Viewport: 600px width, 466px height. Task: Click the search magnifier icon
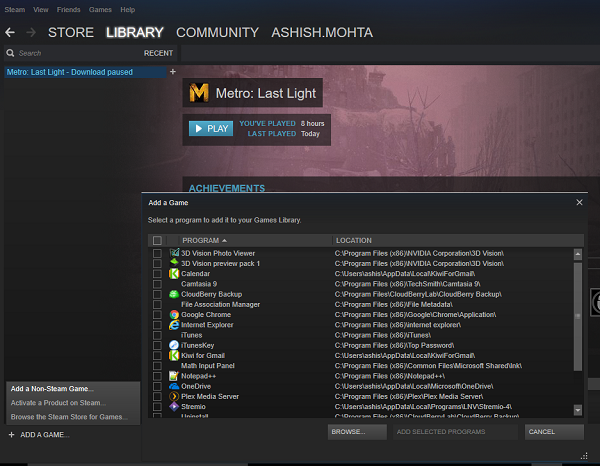click(10, 53)
